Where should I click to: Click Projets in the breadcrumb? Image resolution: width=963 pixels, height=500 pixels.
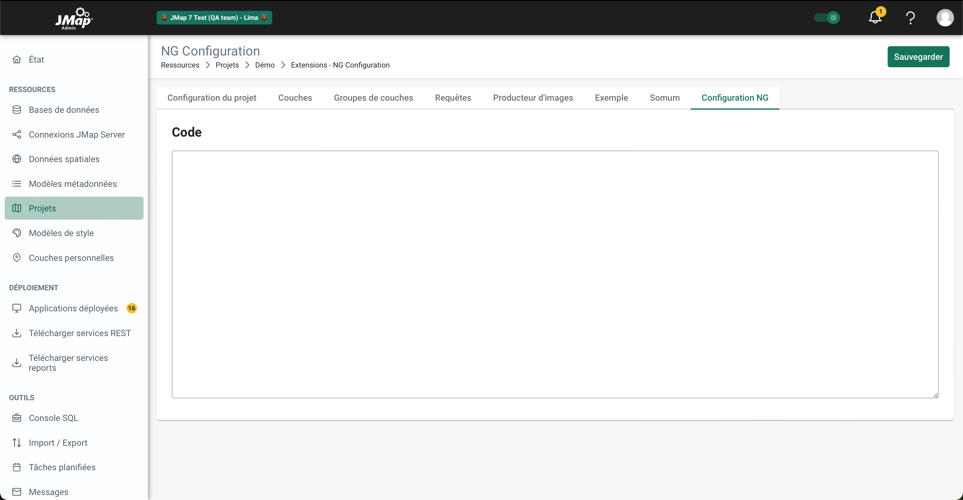[227, 65]
